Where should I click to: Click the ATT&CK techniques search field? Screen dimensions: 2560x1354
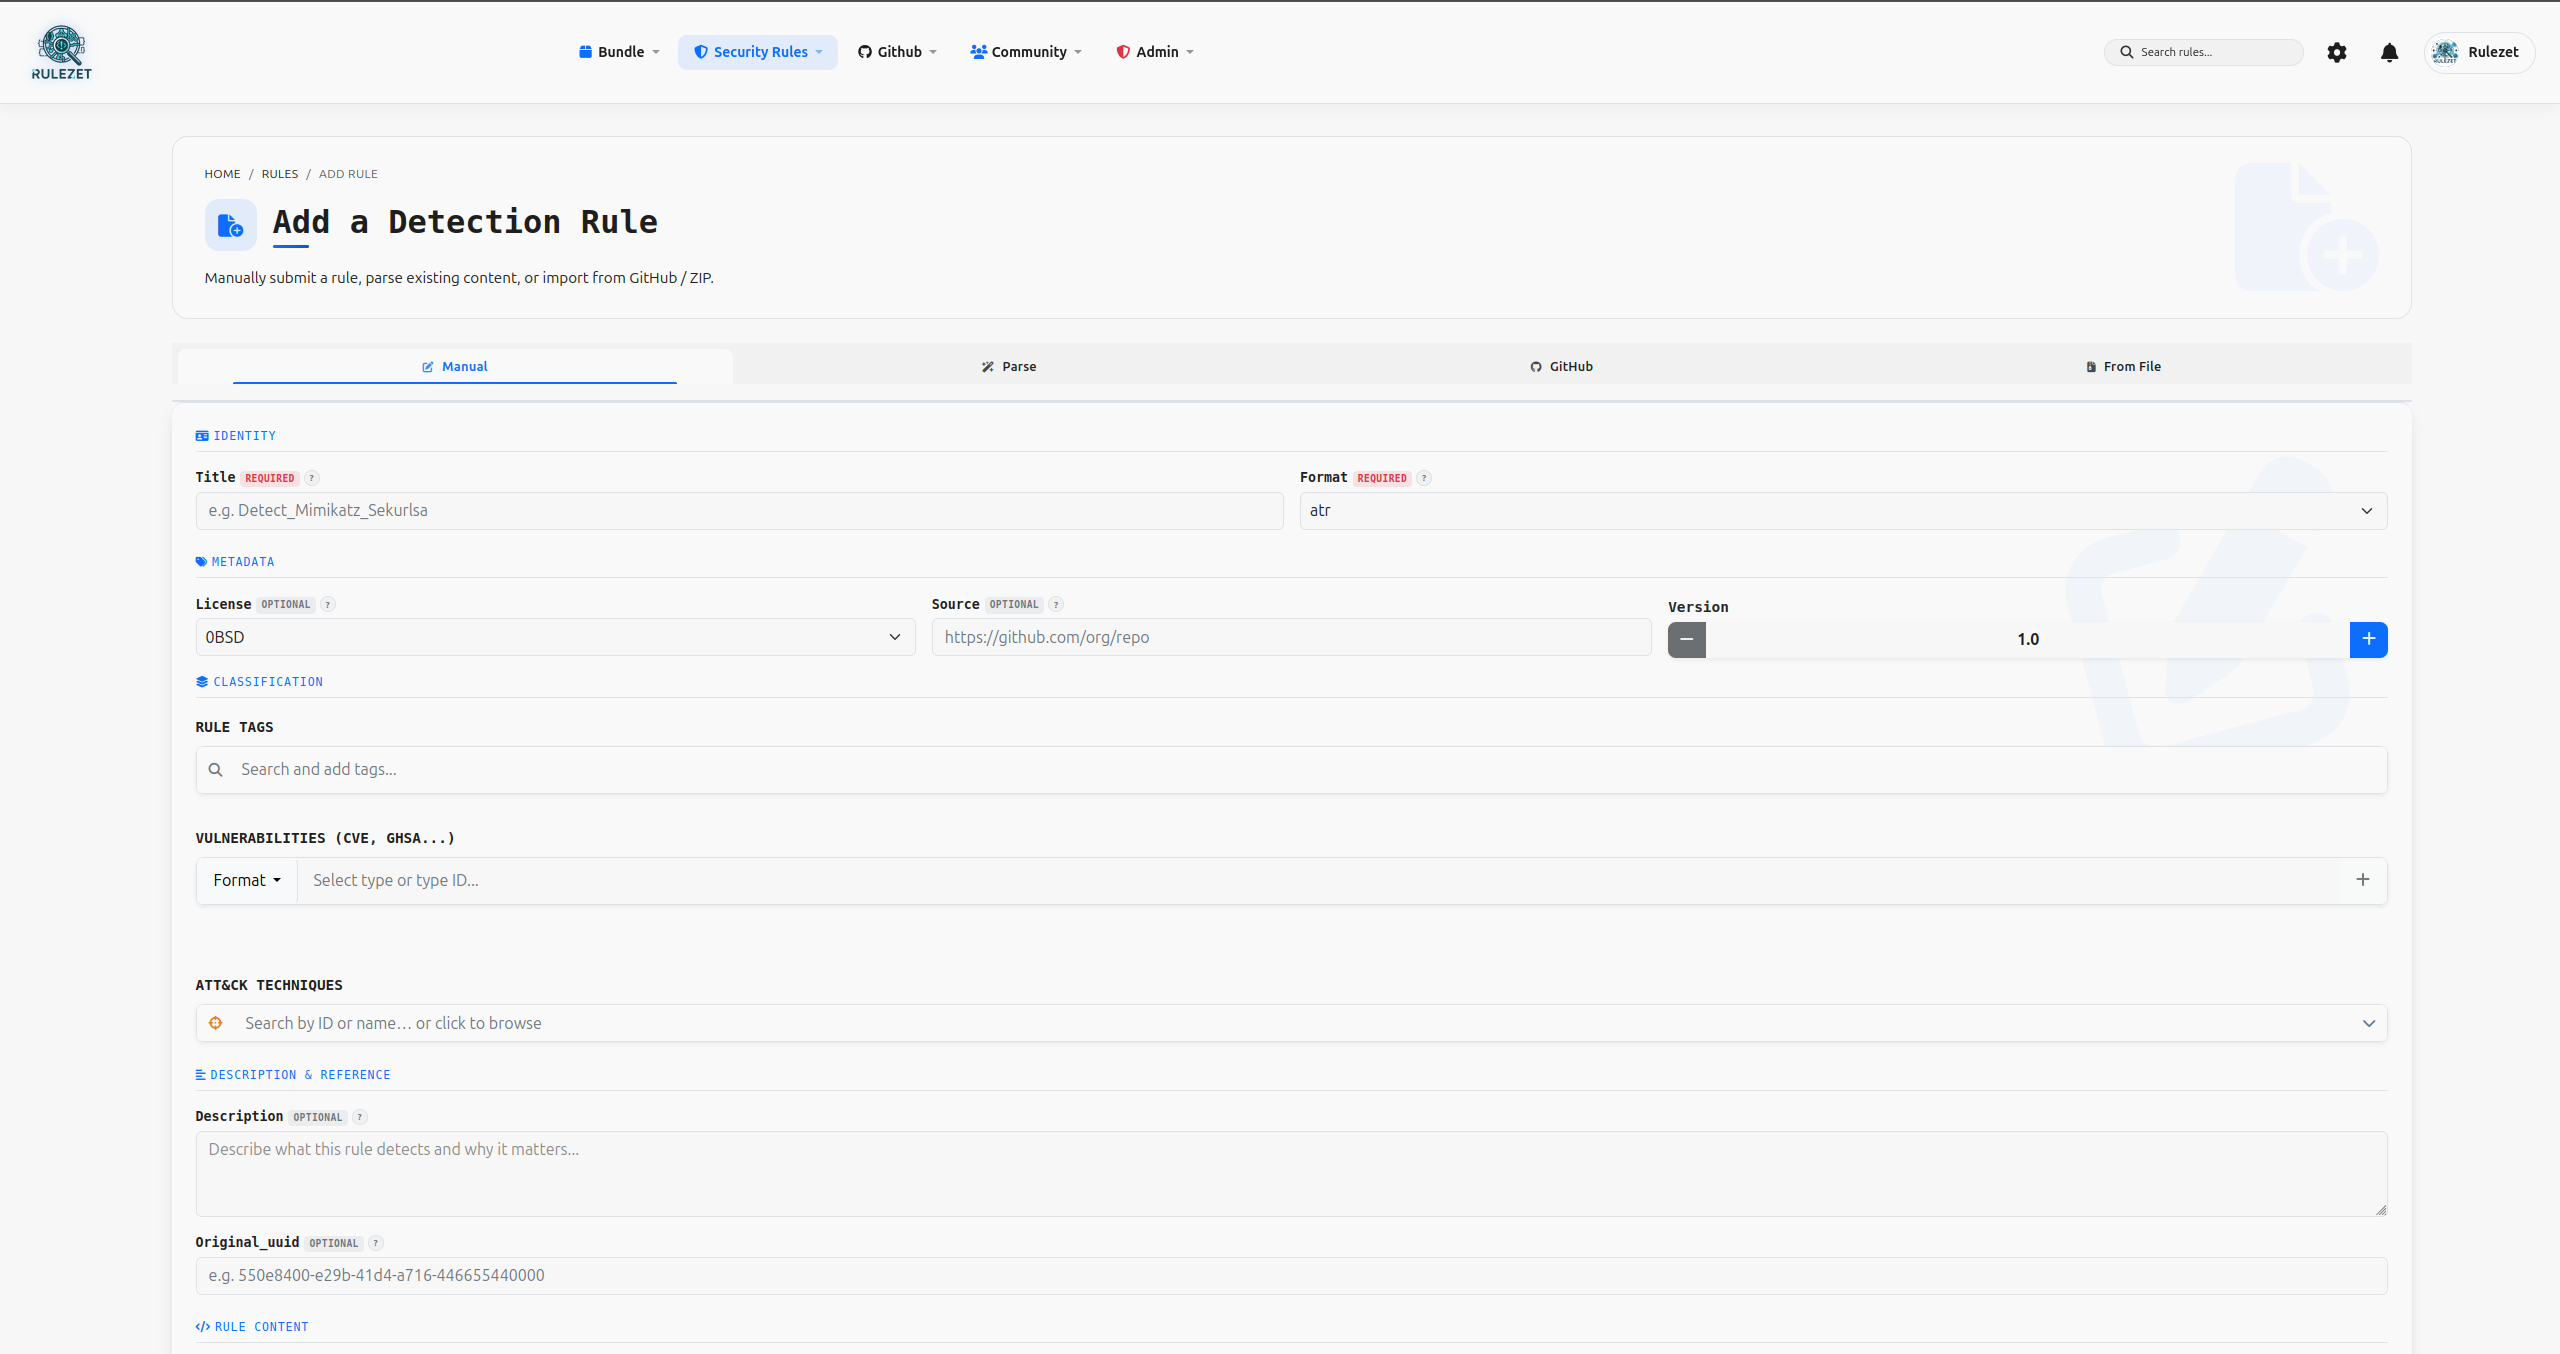(x=1291, y=1023)
